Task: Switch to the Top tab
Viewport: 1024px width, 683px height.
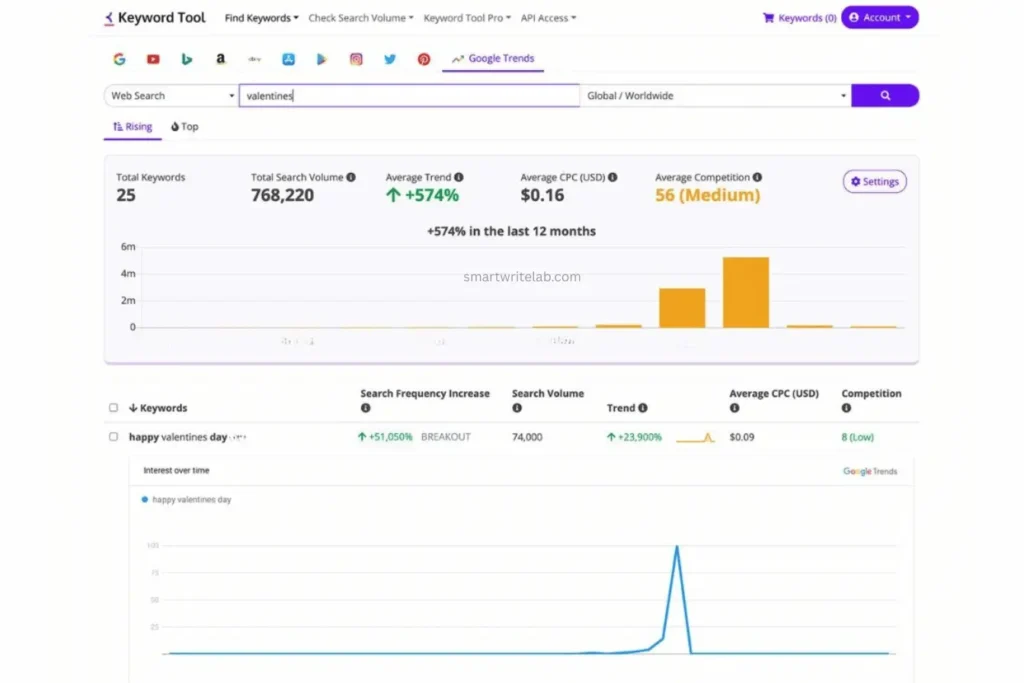Action: coord(185,127)
